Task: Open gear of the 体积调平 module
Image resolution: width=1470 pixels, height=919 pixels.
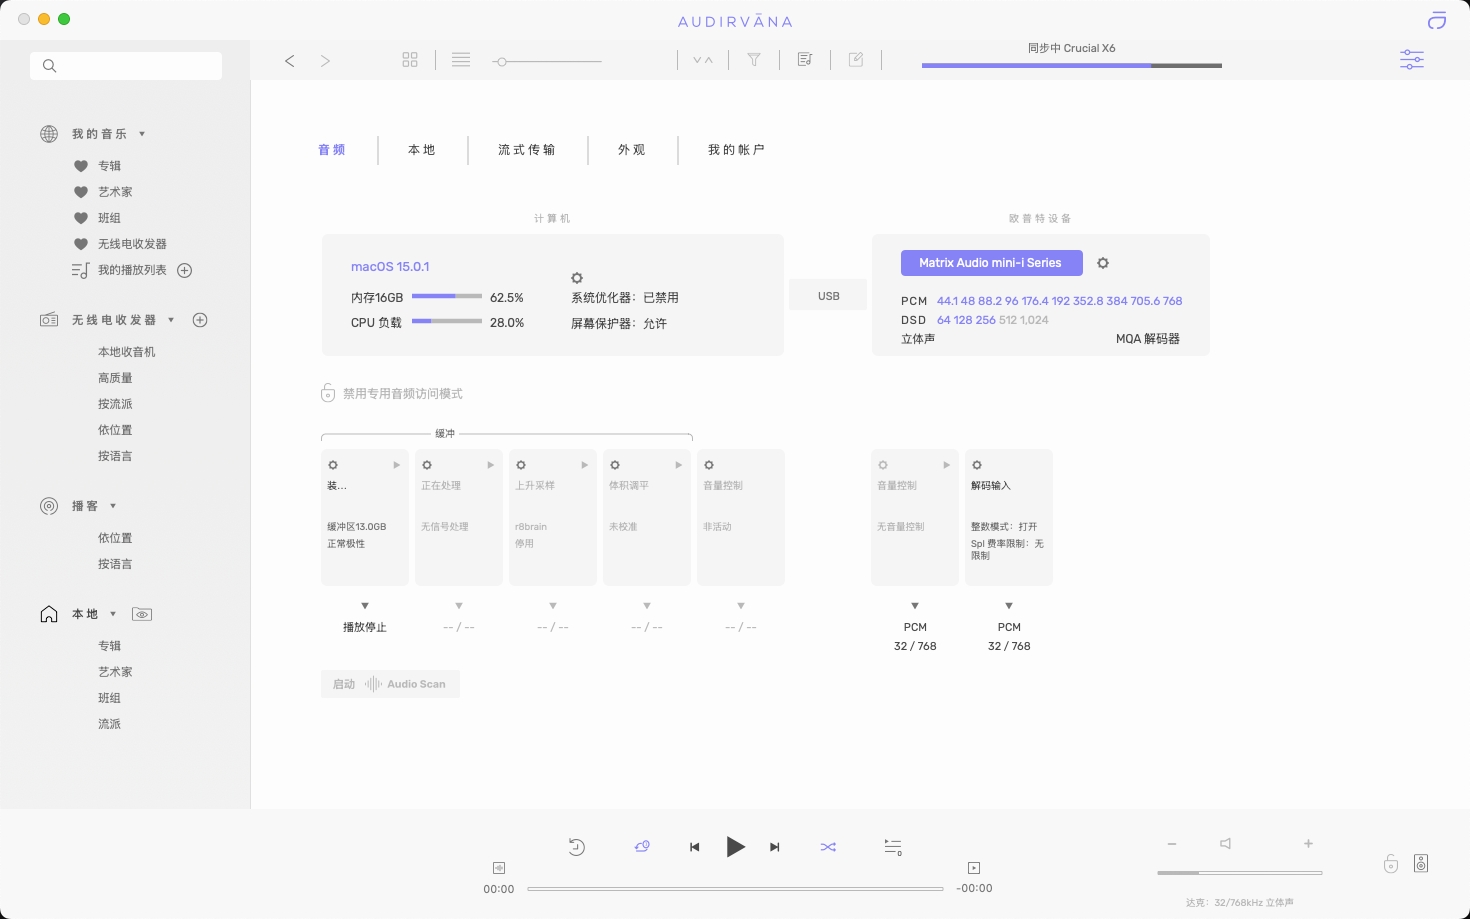Action: tap(615, 465)
